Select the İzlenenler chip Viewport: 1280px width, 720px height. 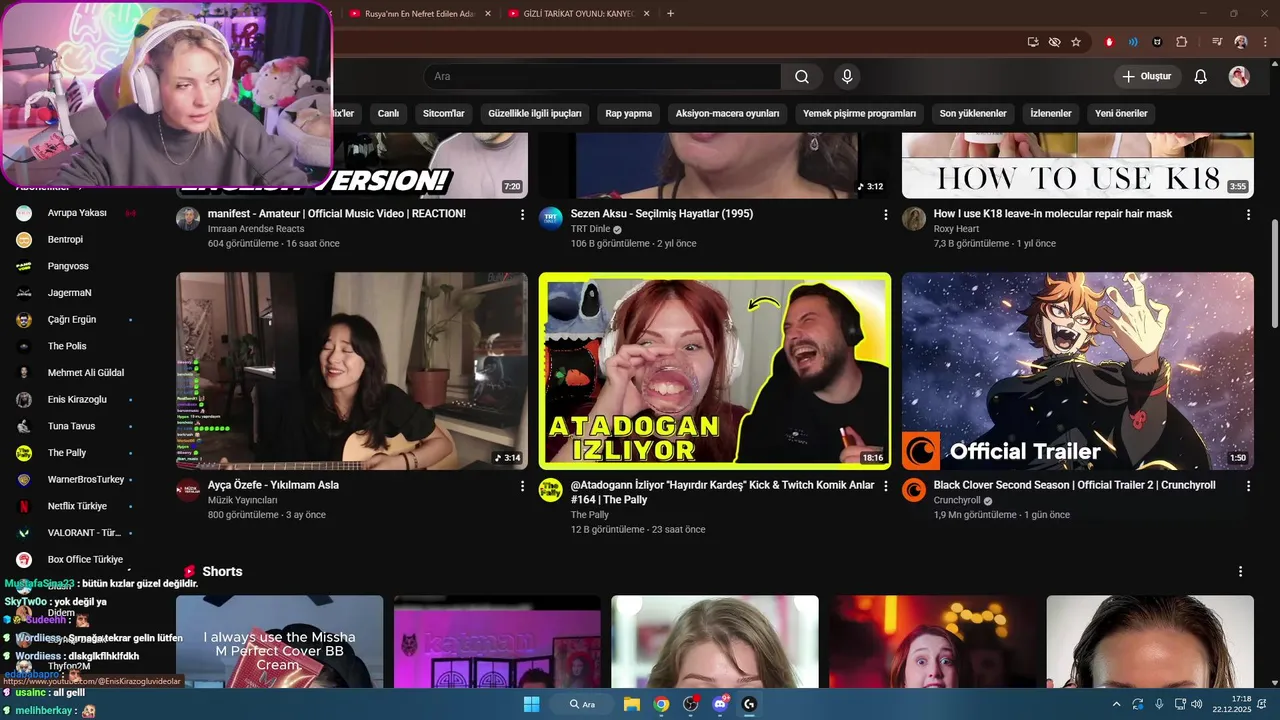[x=1051, y=114]
